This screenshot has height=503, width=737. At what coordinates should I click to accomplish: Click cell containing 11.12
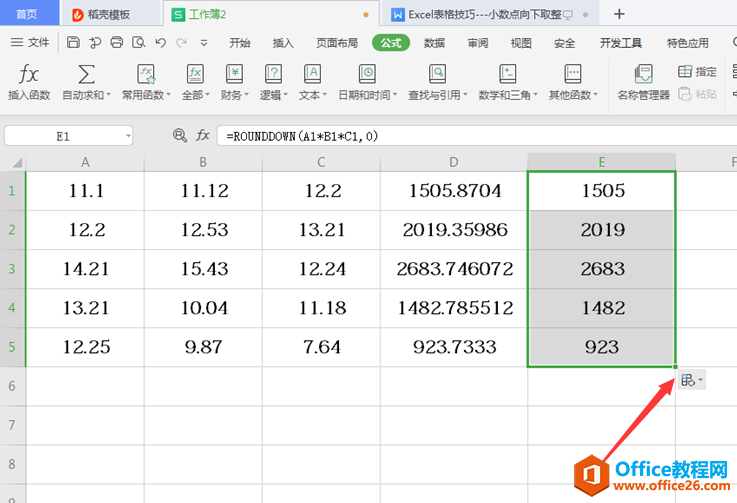click(204, 191)
